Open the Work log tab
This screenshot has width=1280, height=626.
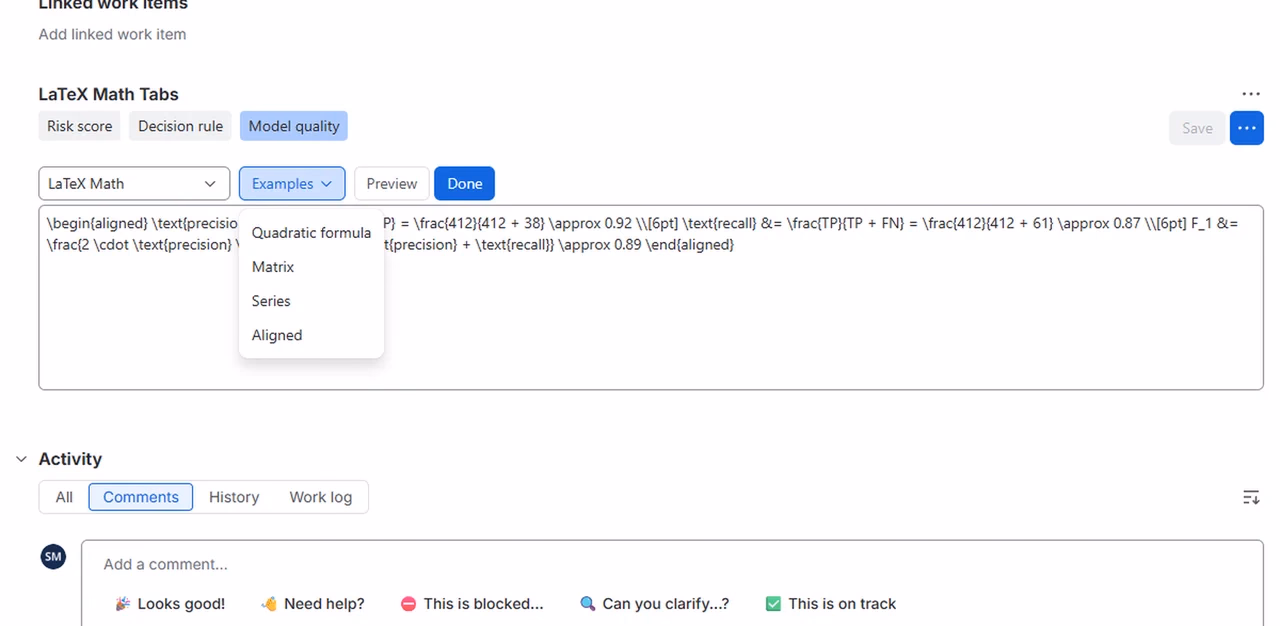pyautogui.click(x=321, y=497)
